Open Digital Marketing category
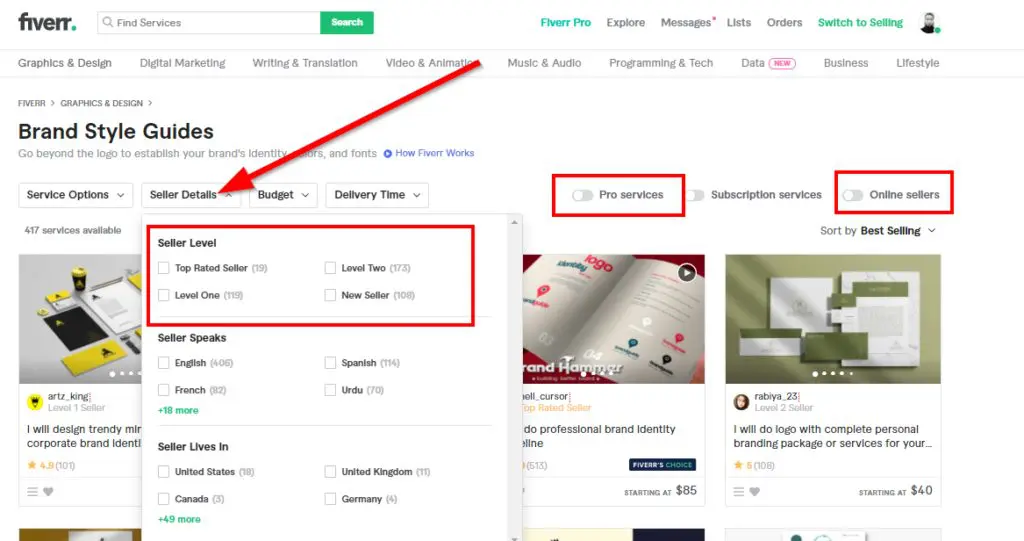Viewport: 1024px width, 541px height. tap(182, 63)
